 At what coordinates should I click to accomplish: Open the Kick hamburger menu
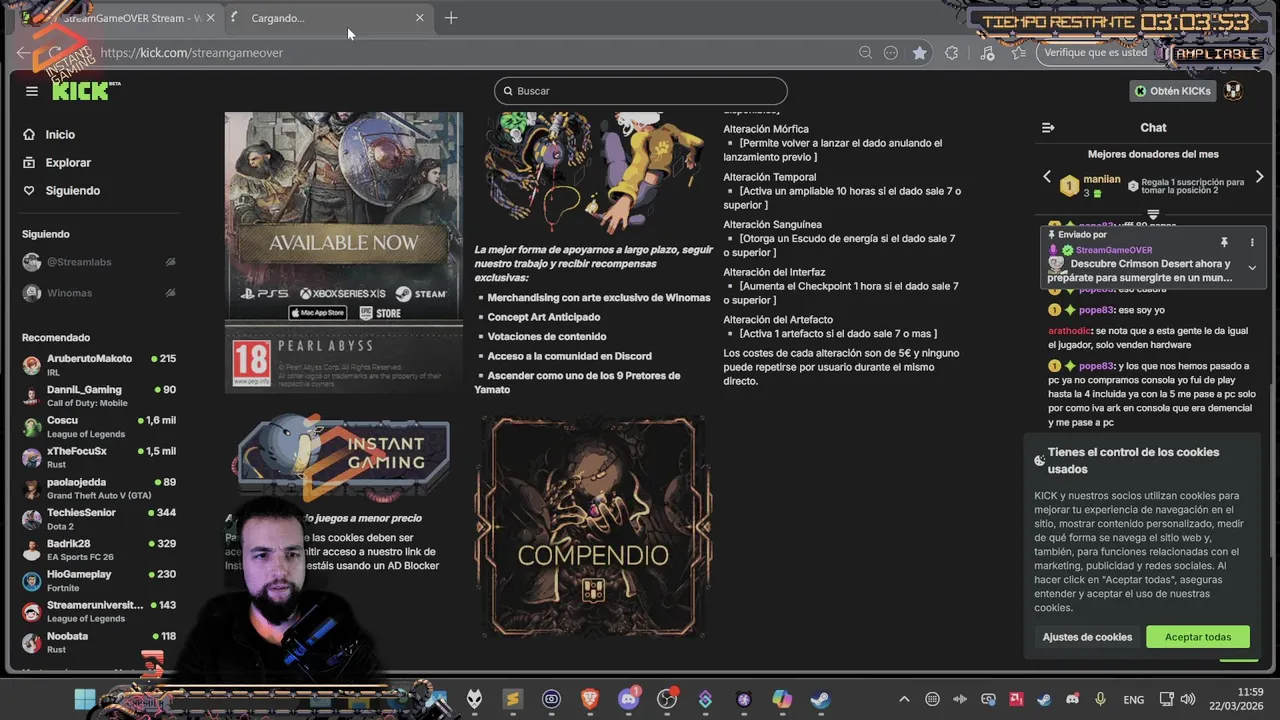tap(32, 91)
